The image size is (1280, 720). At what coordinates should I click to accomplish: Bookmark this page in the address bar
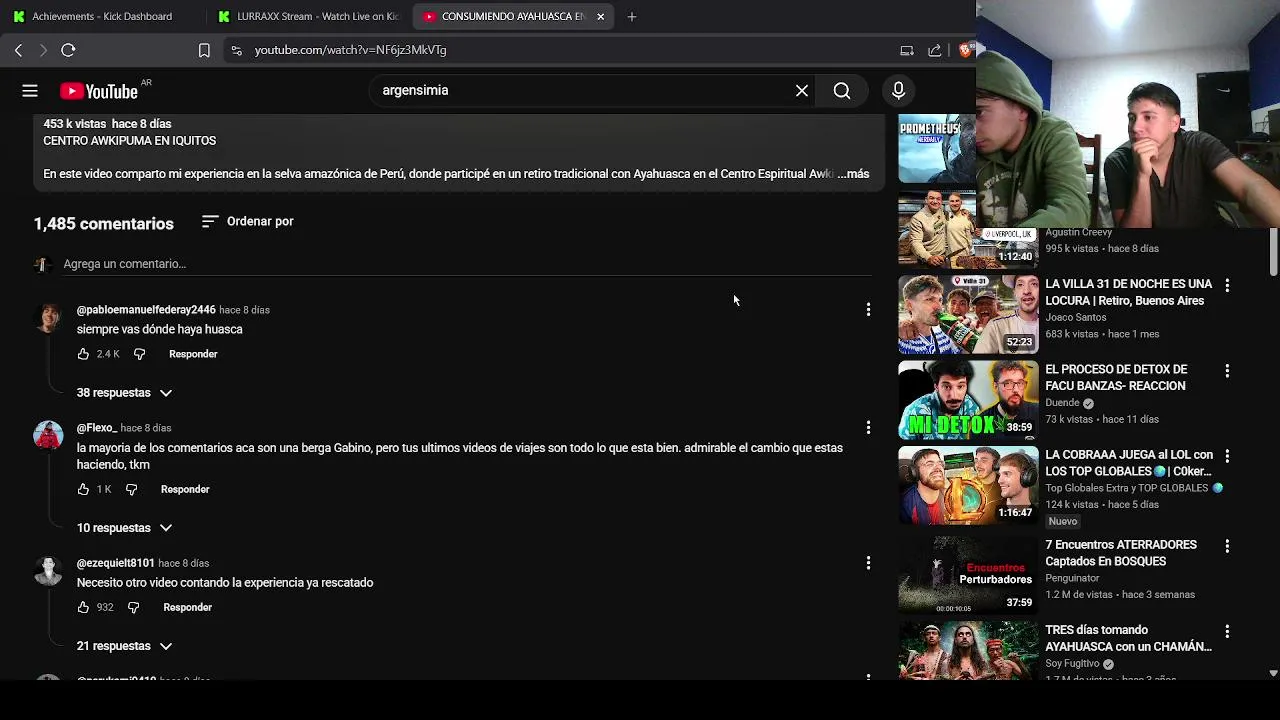click(204, 50)
